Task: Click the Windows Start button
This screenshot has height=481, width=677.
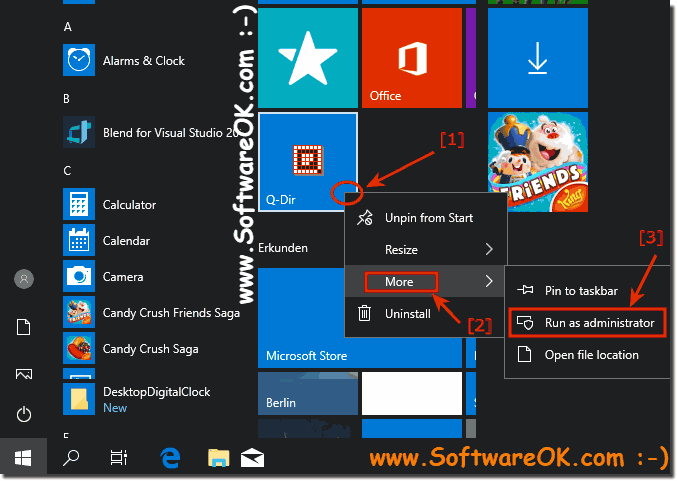Action: (23, 458)
